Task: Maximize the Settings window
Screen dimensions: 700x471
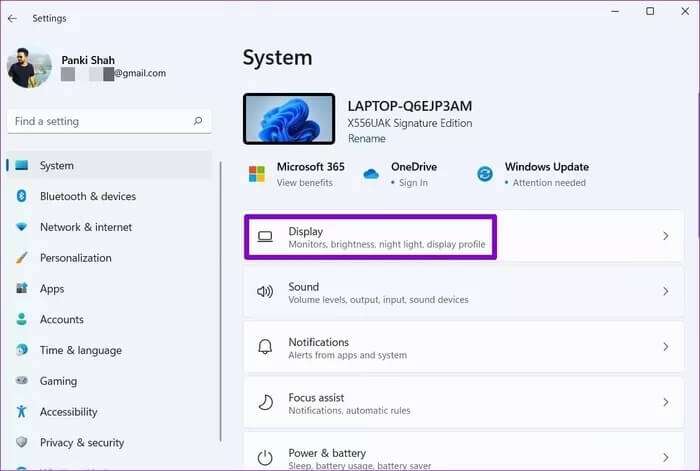Action: point(650,11)
